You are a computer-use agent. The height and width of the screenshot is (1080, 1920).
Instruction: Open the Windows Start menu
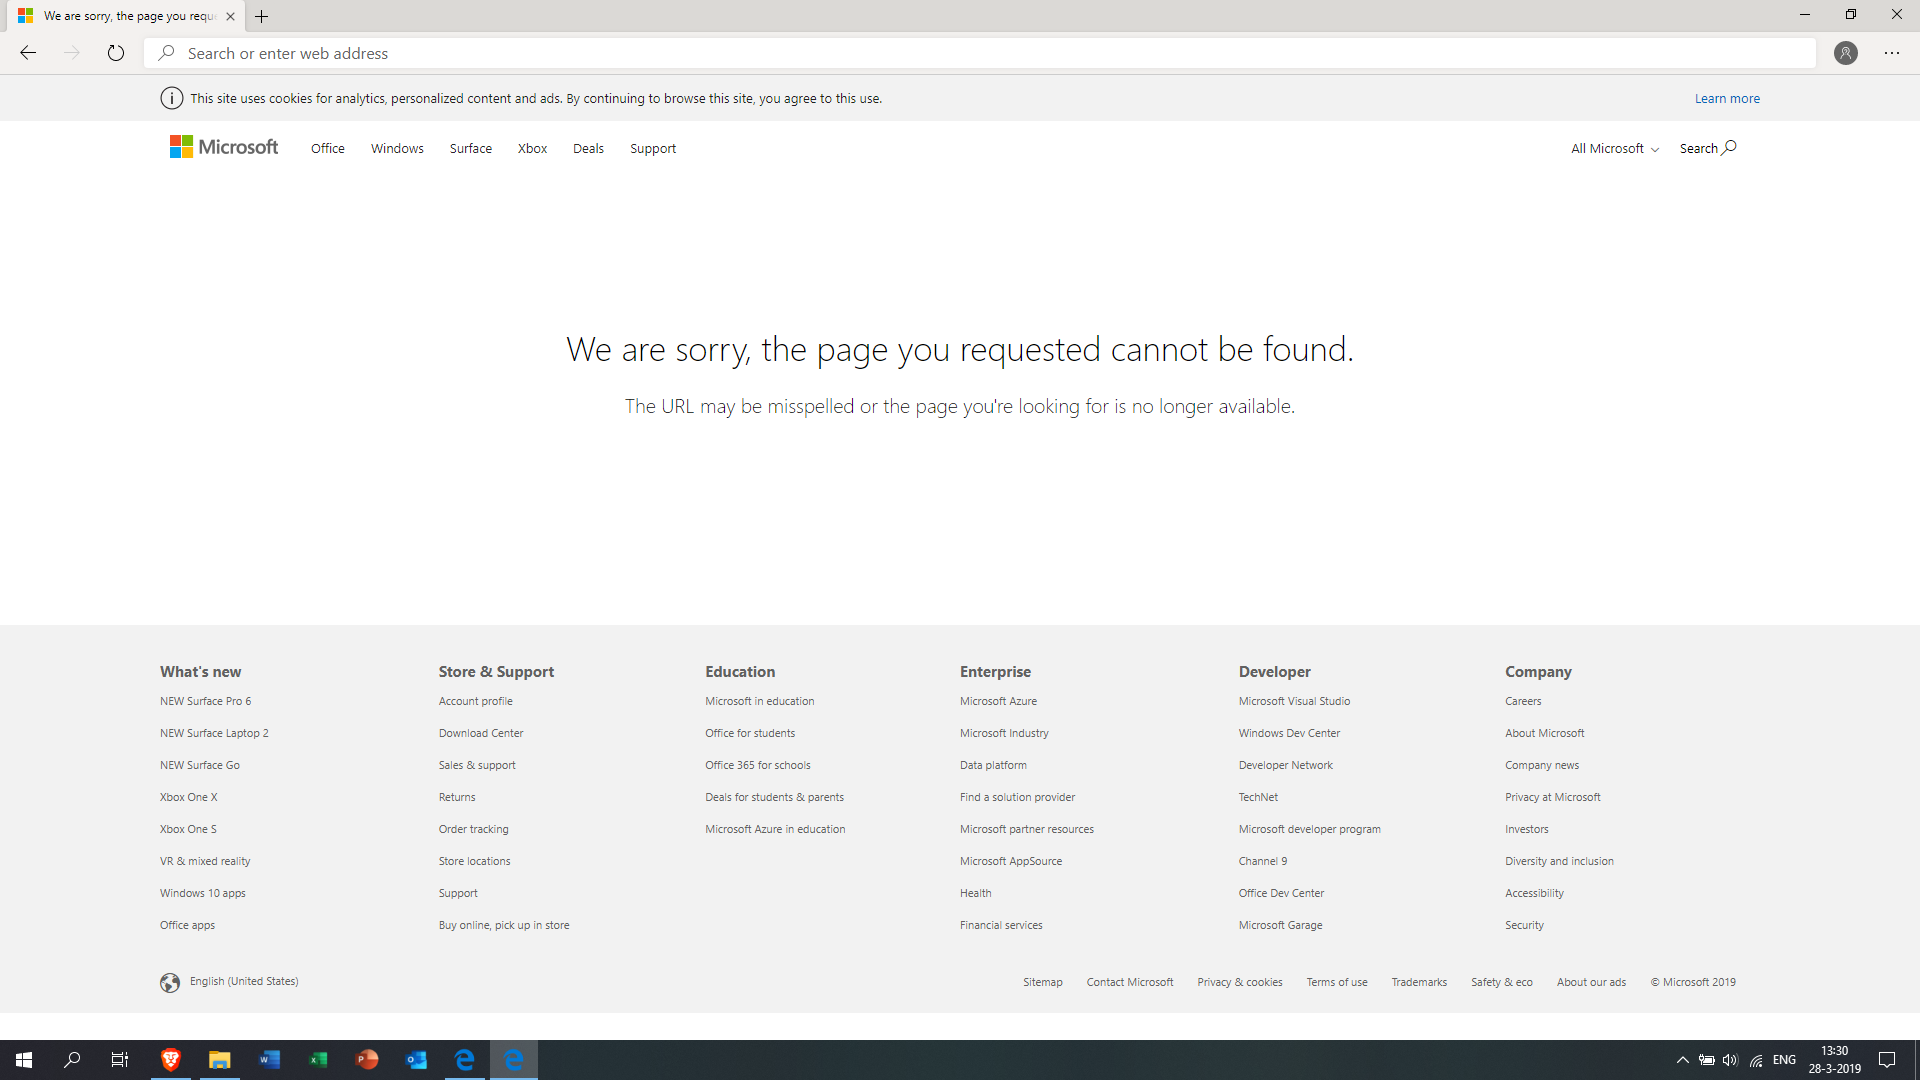[x=24, y=1060]
